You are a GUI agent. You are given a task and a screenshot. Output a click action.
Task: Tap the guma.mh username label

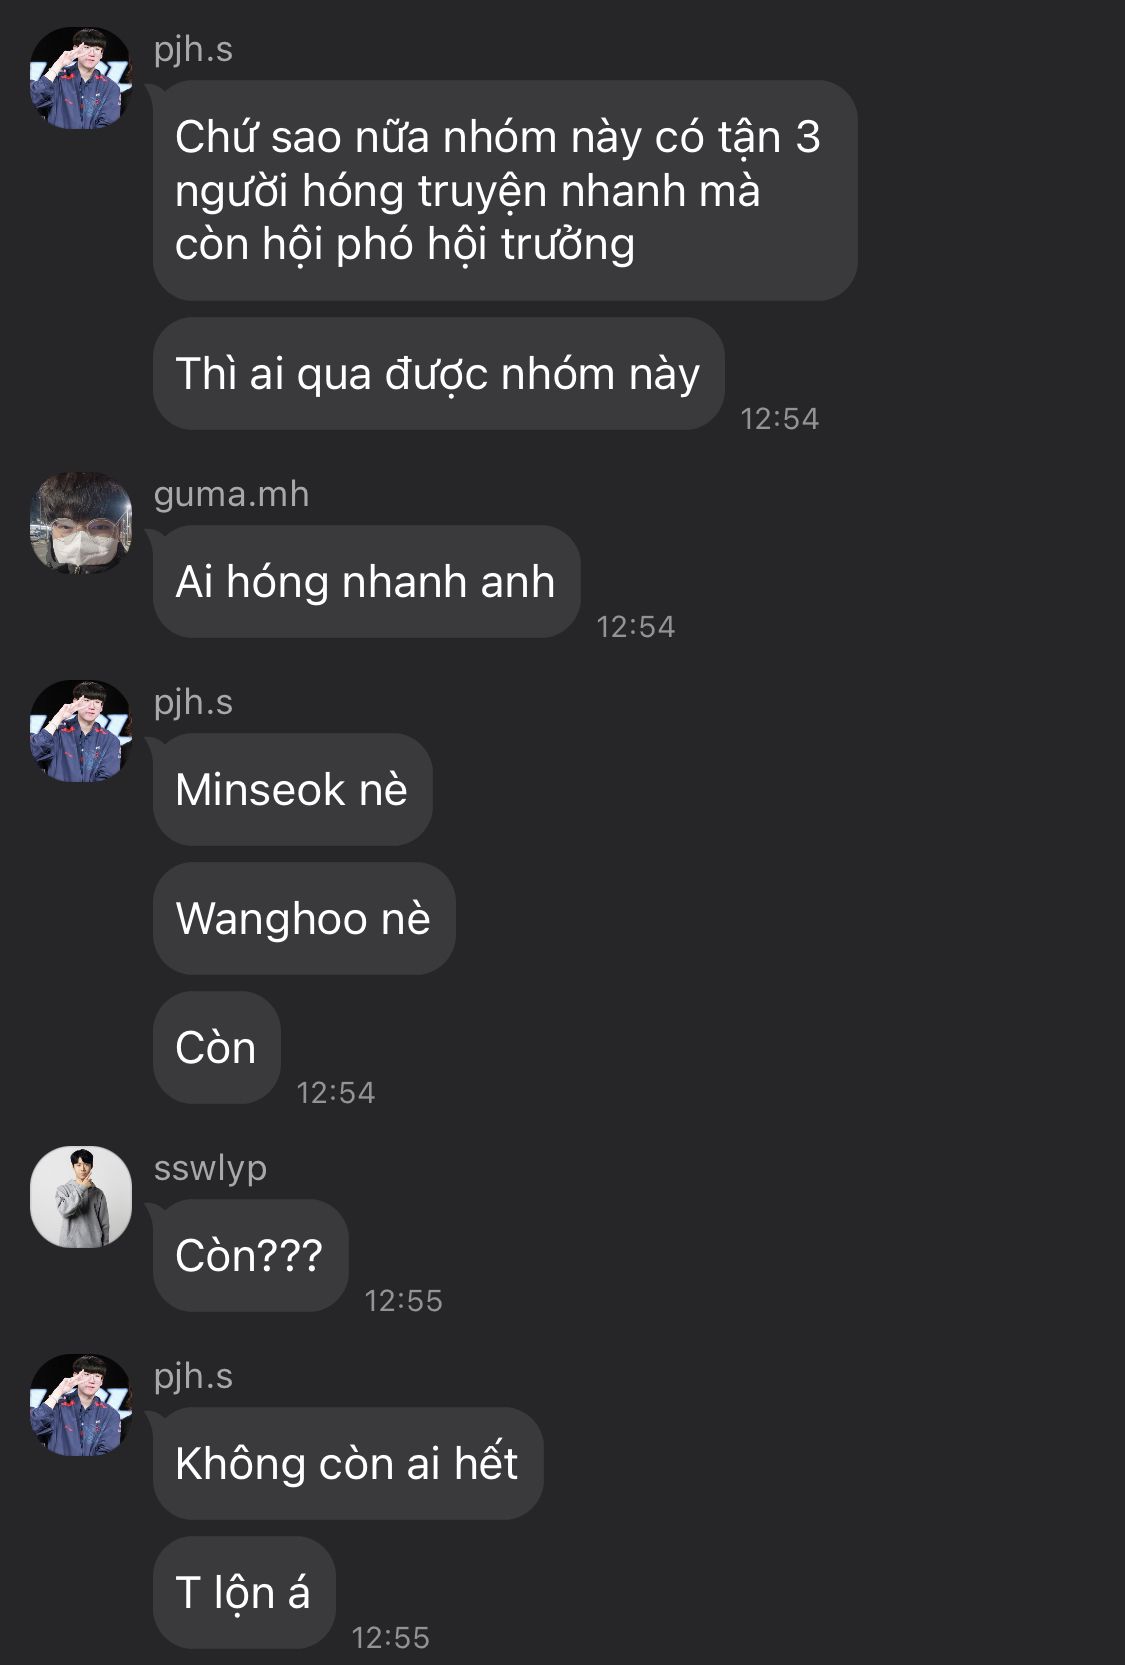pyautogui.click(x=231, y=494)
